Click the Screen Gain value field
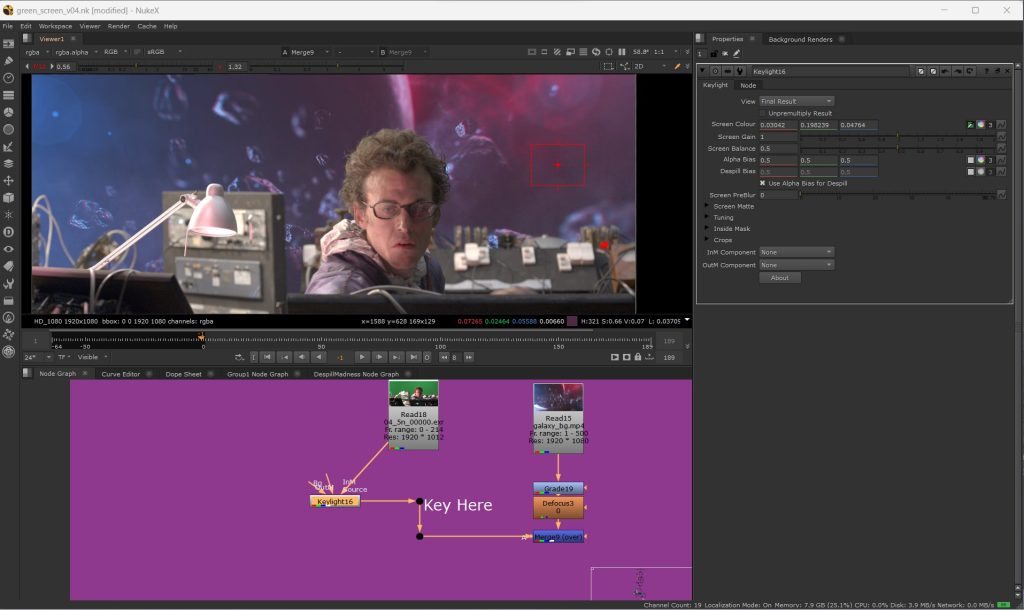This screenshot has height=610, width=1024. pos(778,137)
